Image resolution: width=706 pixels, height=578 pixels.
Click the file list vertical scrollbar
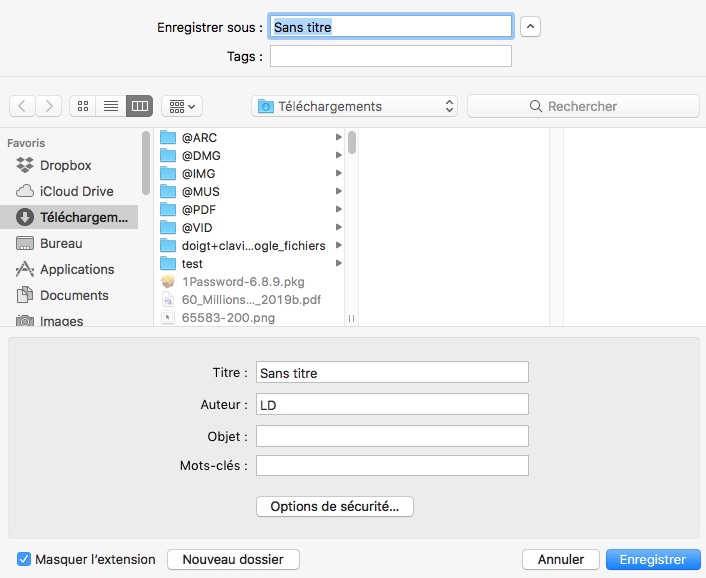352,143
